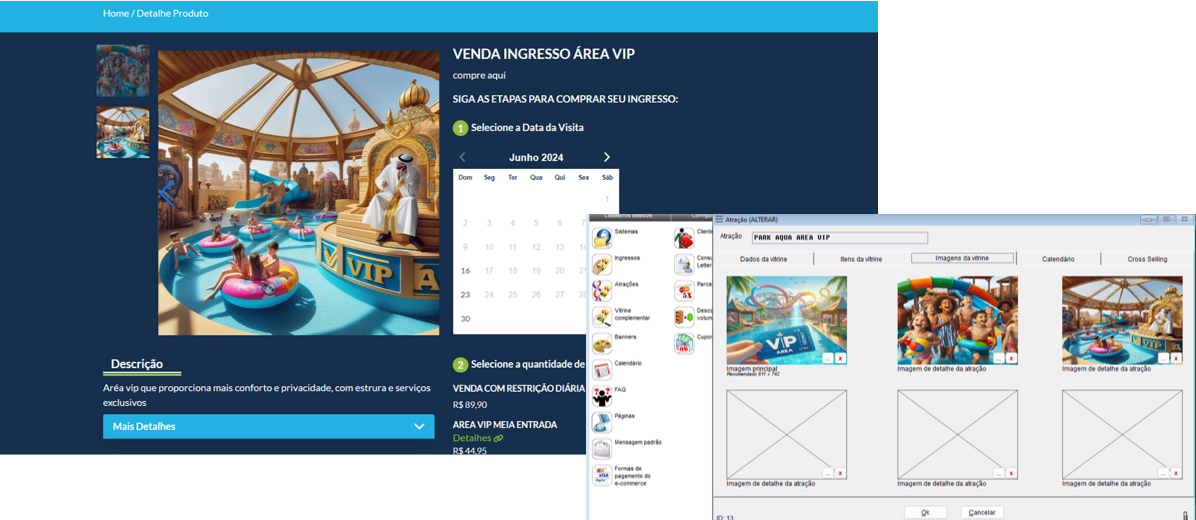Remove the children water slide image with X
Image resolution: width=1196 pixels, height=520 pixels.
pos(1011,358)
